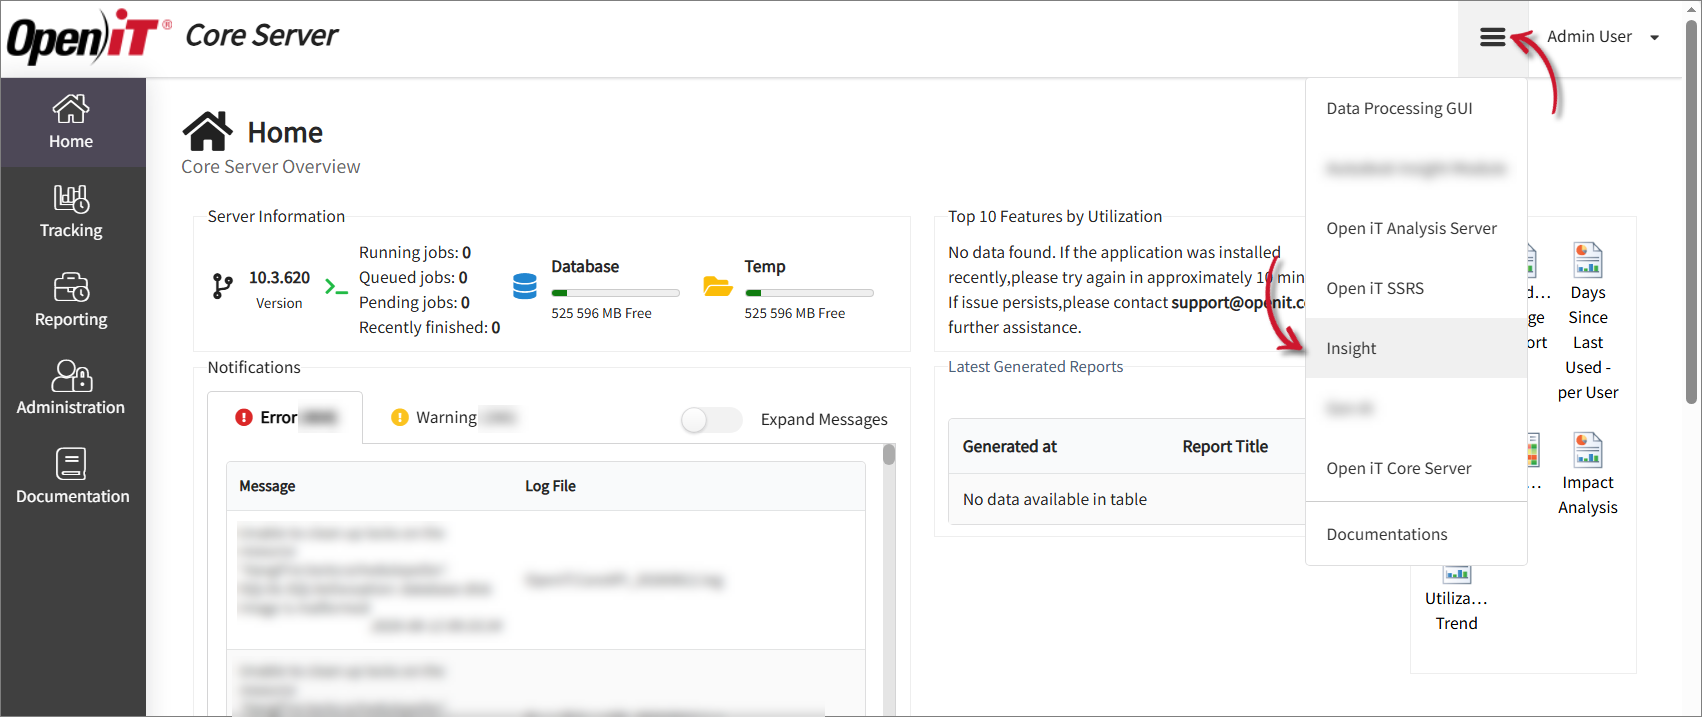Viewport: 1702px width, 717px height.
Task: Select Insight in the dropdown menu
Action: point(1416,348)
